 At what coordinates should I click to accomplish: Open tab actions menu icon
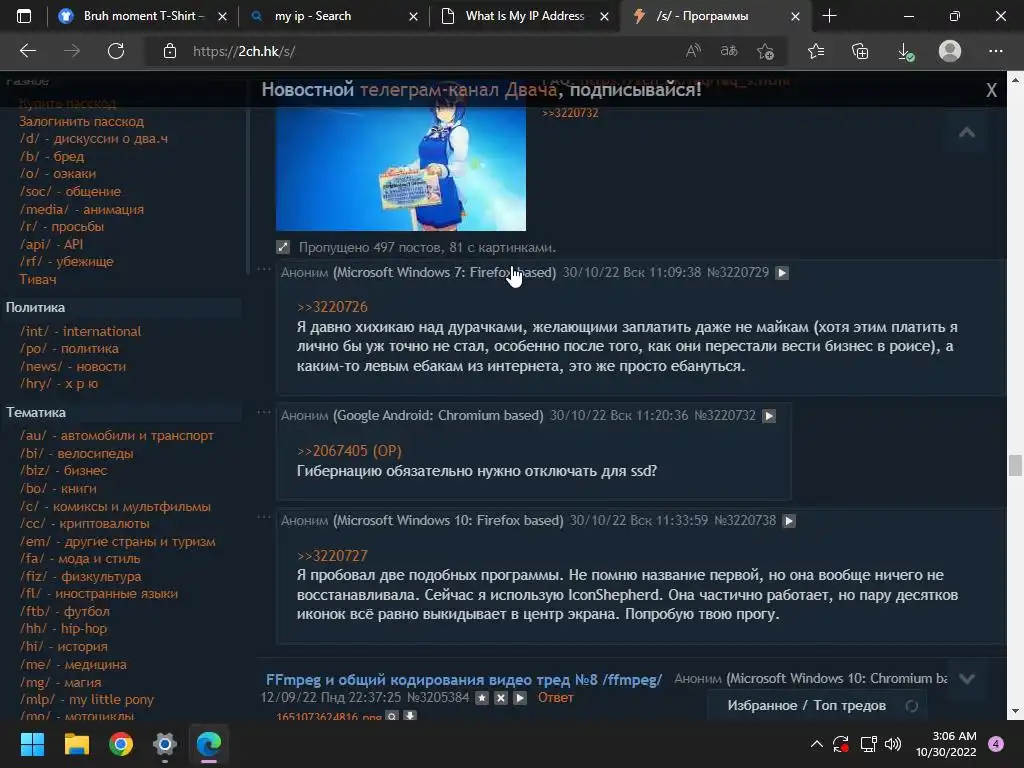click(x=24, y=16)
